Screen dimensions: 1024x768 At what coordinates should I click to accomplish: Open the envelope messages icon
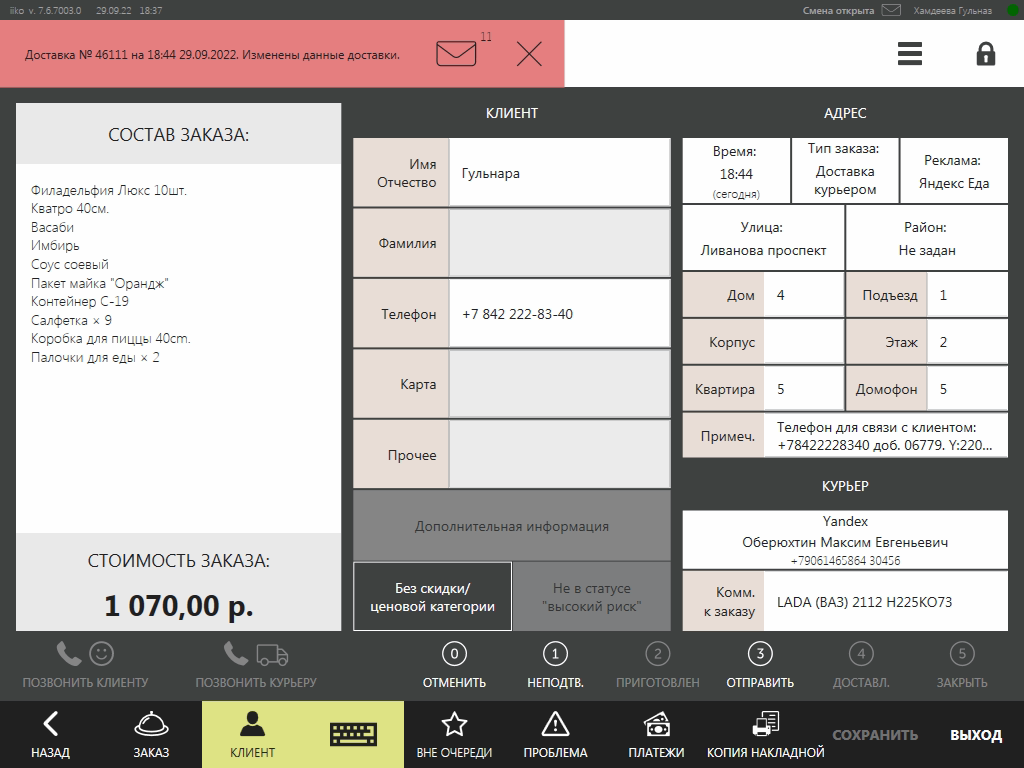[456, 53]
